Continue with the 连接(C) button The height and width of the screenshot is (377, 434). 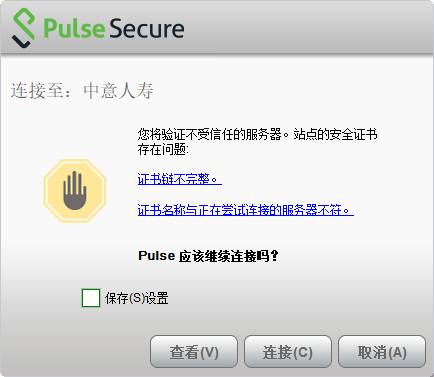[288, 352]
